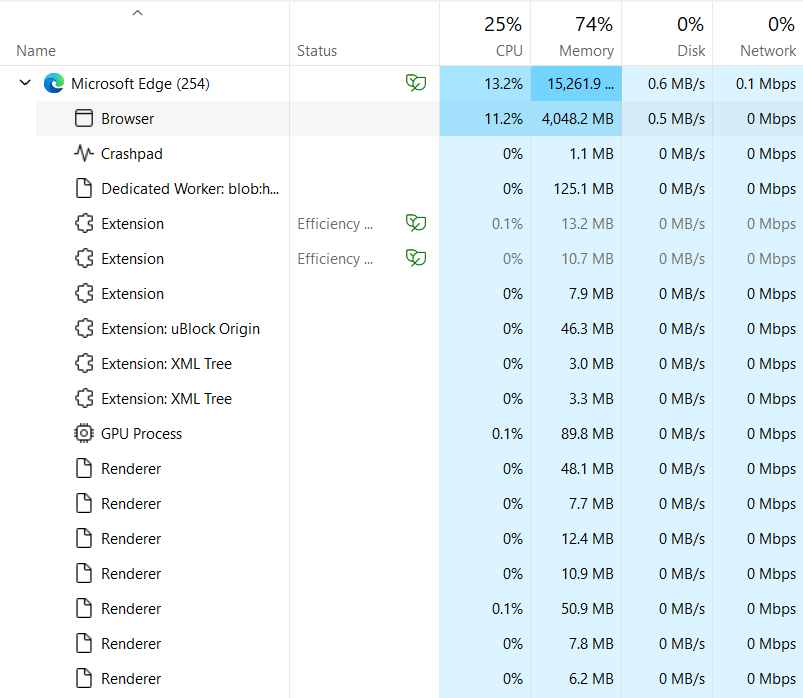803x698 pixels.
Task: Click the 13.2% CPU value for Edge
Action: click(503, 83)
